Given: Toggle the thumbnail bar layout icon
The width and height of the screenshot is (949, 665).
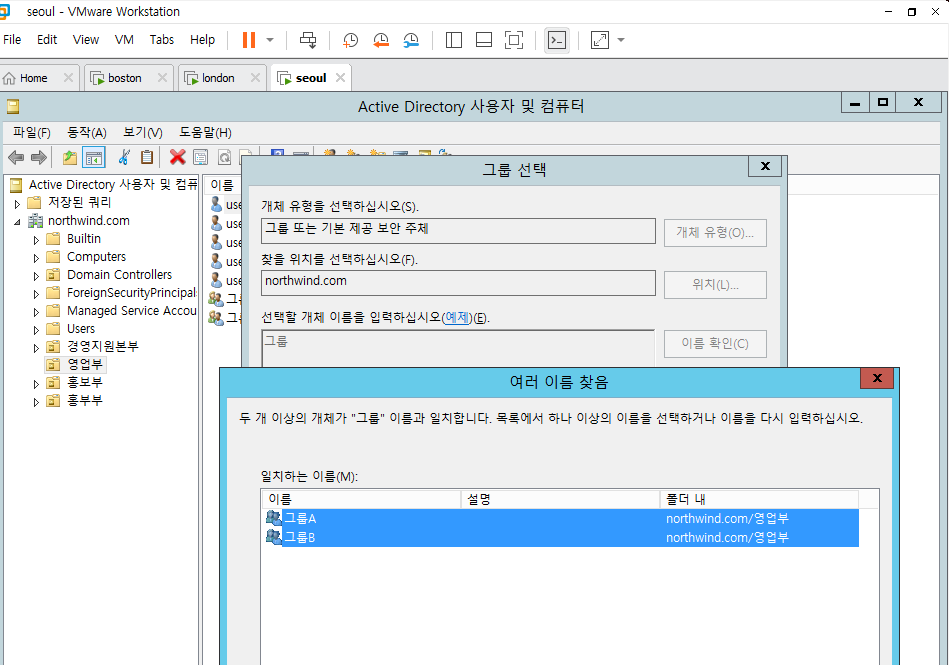Looking at the screenshot, I should pyautogui.click(x=484, y=40).
